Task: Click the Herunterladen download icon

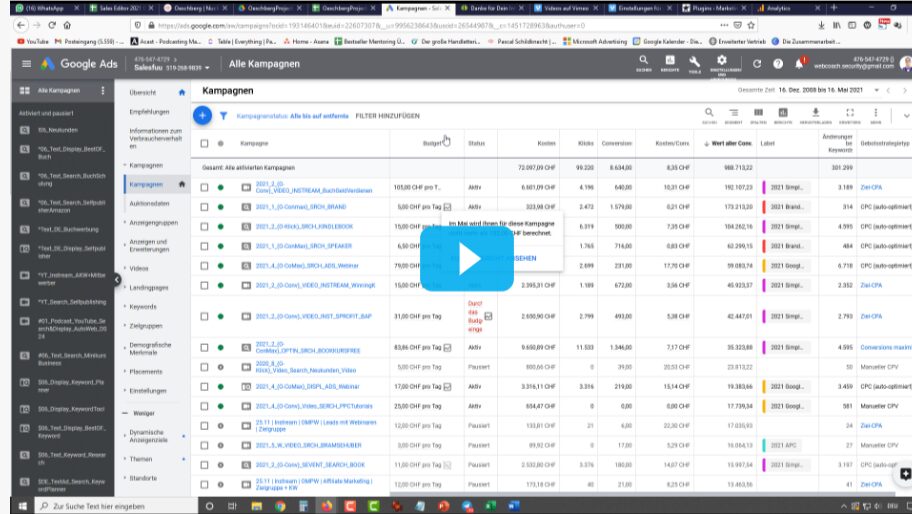Action: click(x=815, y=115)
